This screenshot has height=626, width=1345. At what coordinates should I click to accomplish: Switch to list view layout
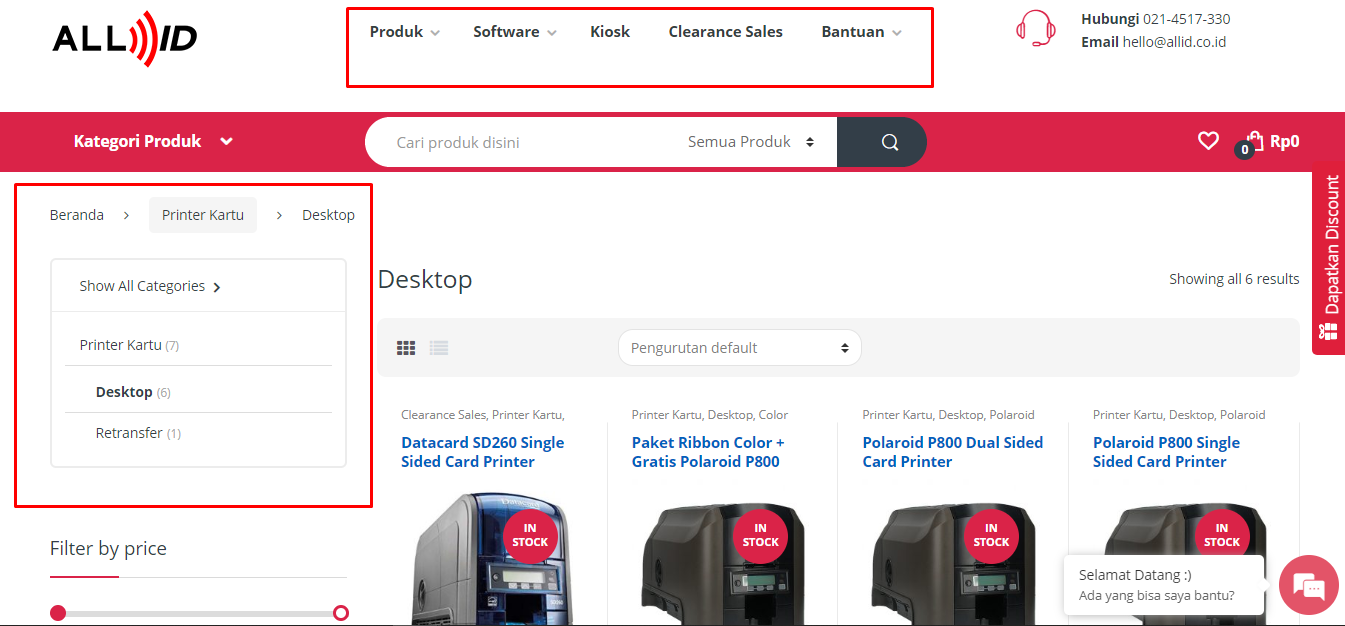(439, 348)
